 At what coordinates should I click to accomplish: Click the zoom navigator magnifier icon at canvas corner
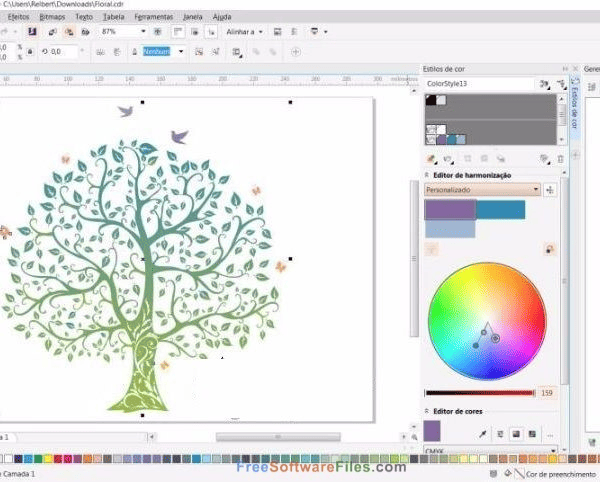[x=414, y=437]
